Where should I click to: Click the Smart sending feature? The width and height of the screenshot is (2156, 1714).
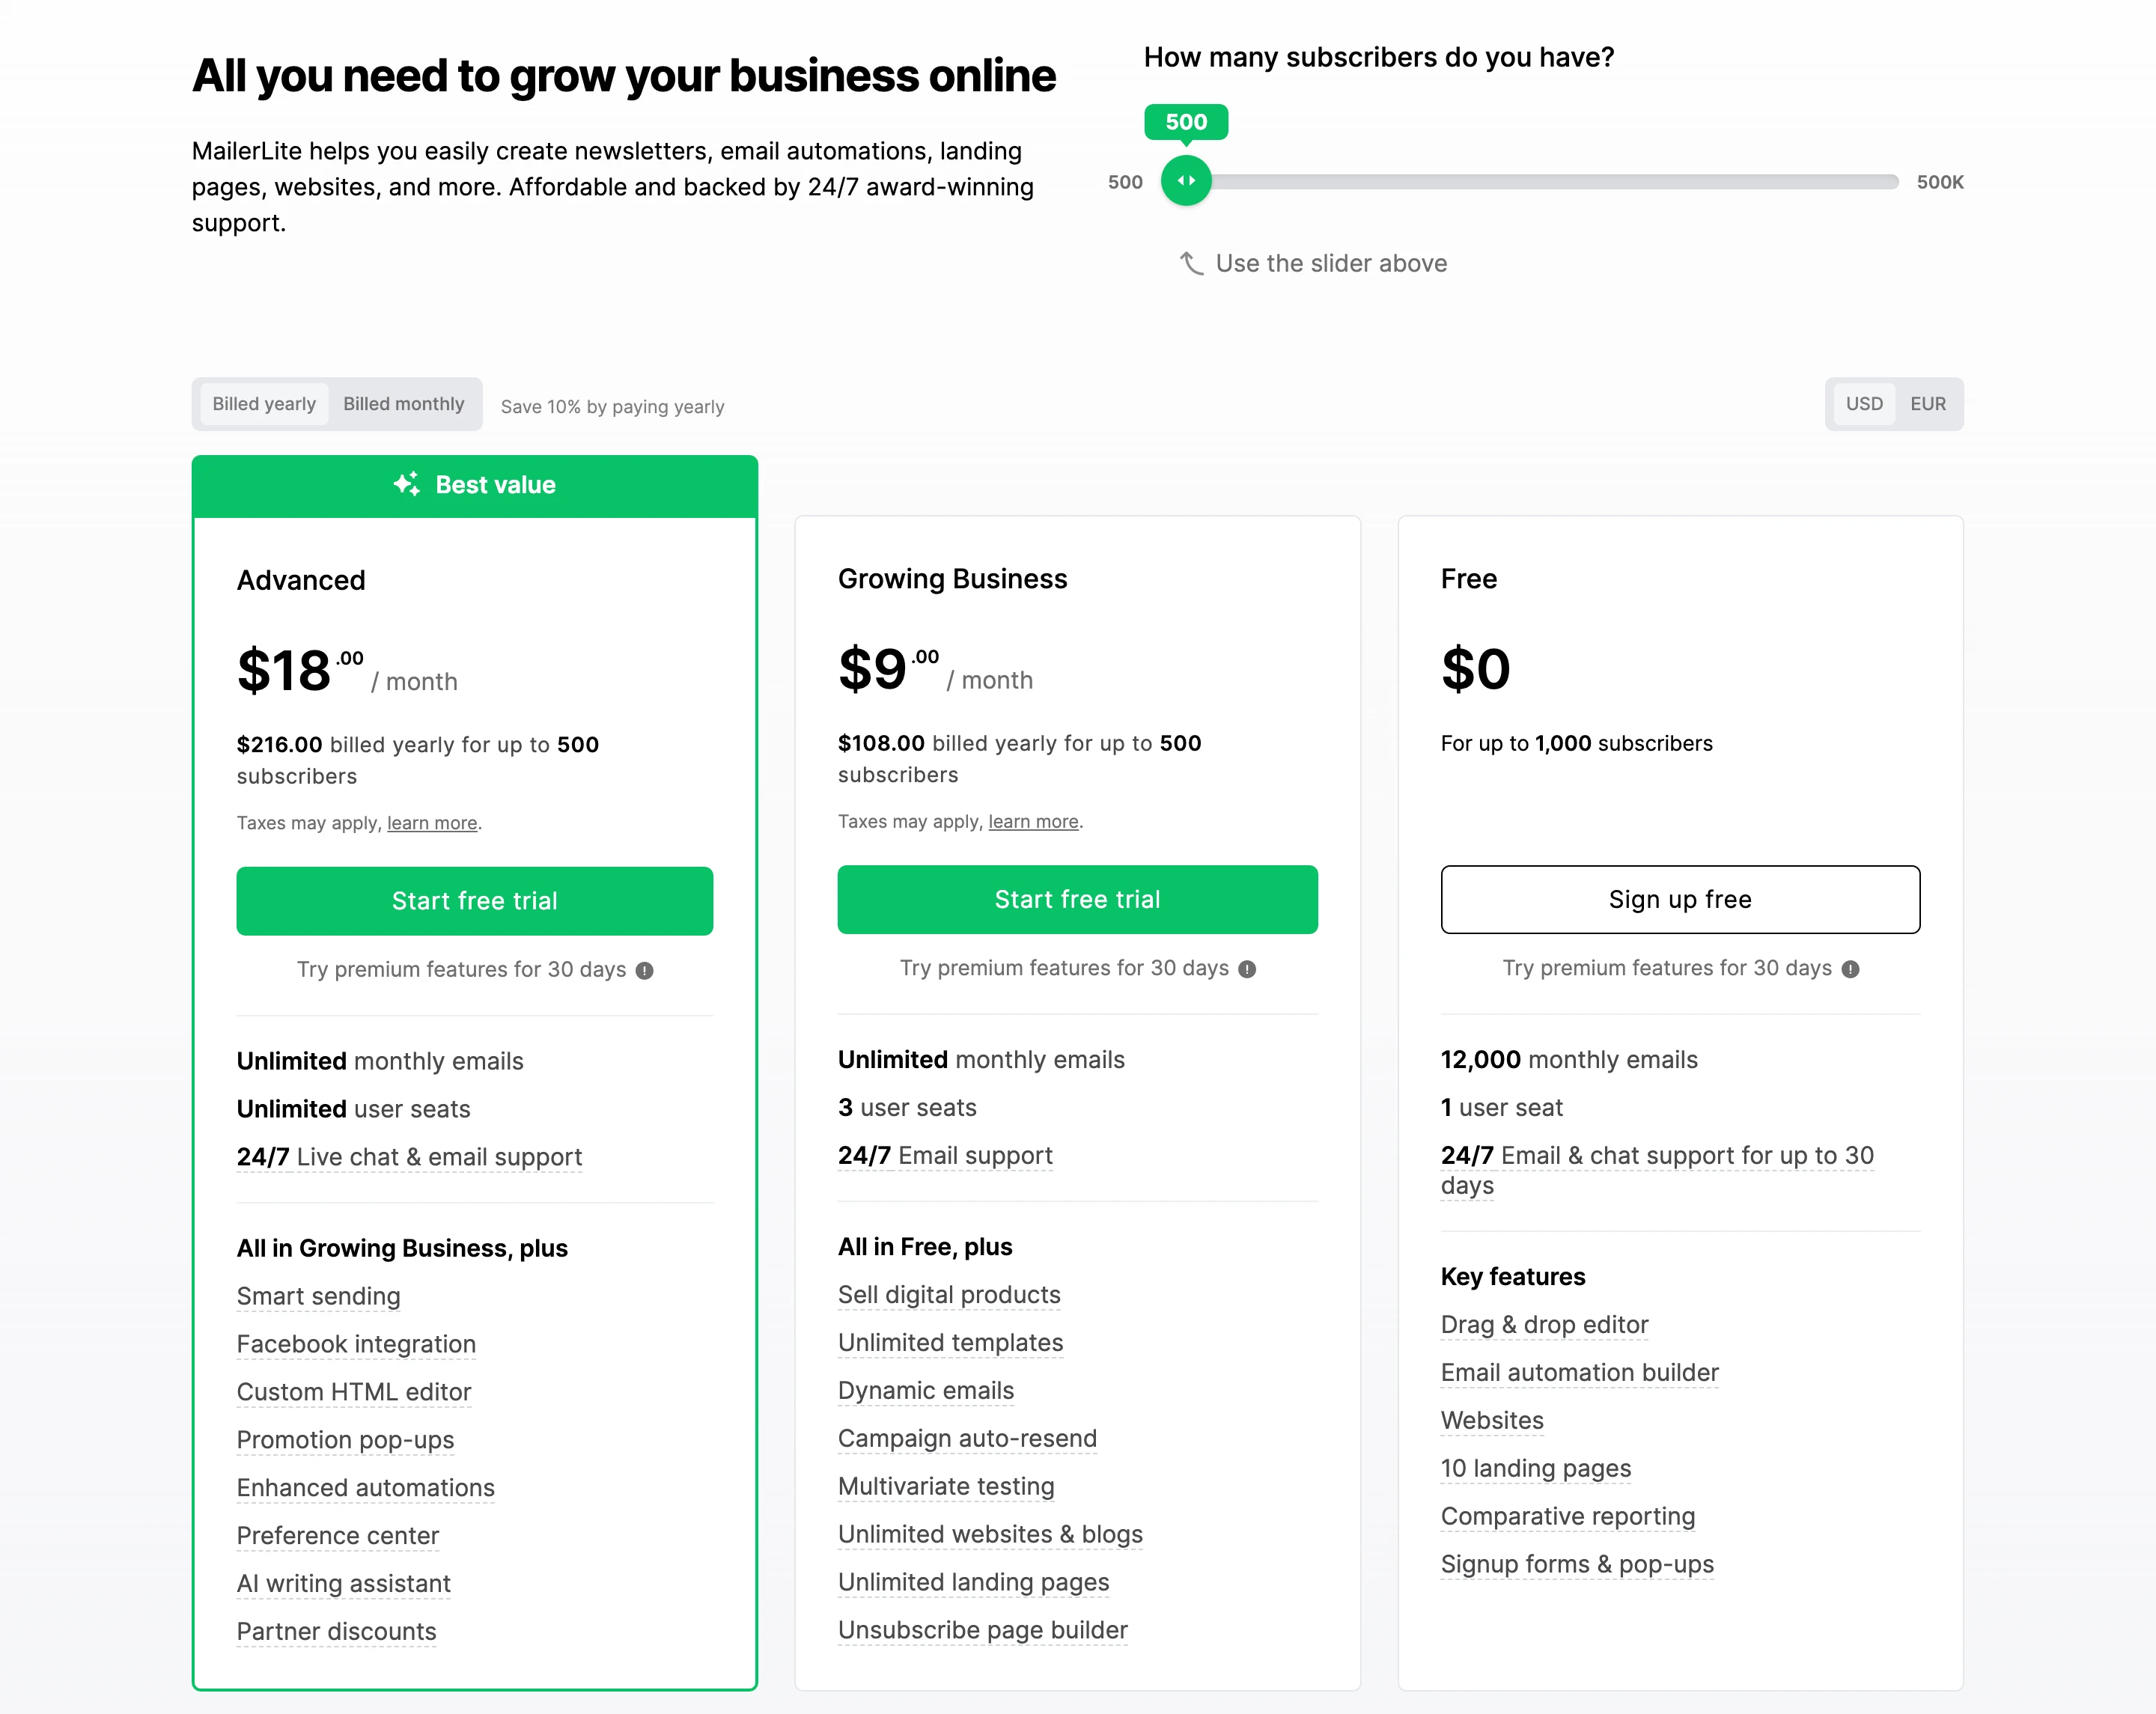click(x=318, y=1296)
